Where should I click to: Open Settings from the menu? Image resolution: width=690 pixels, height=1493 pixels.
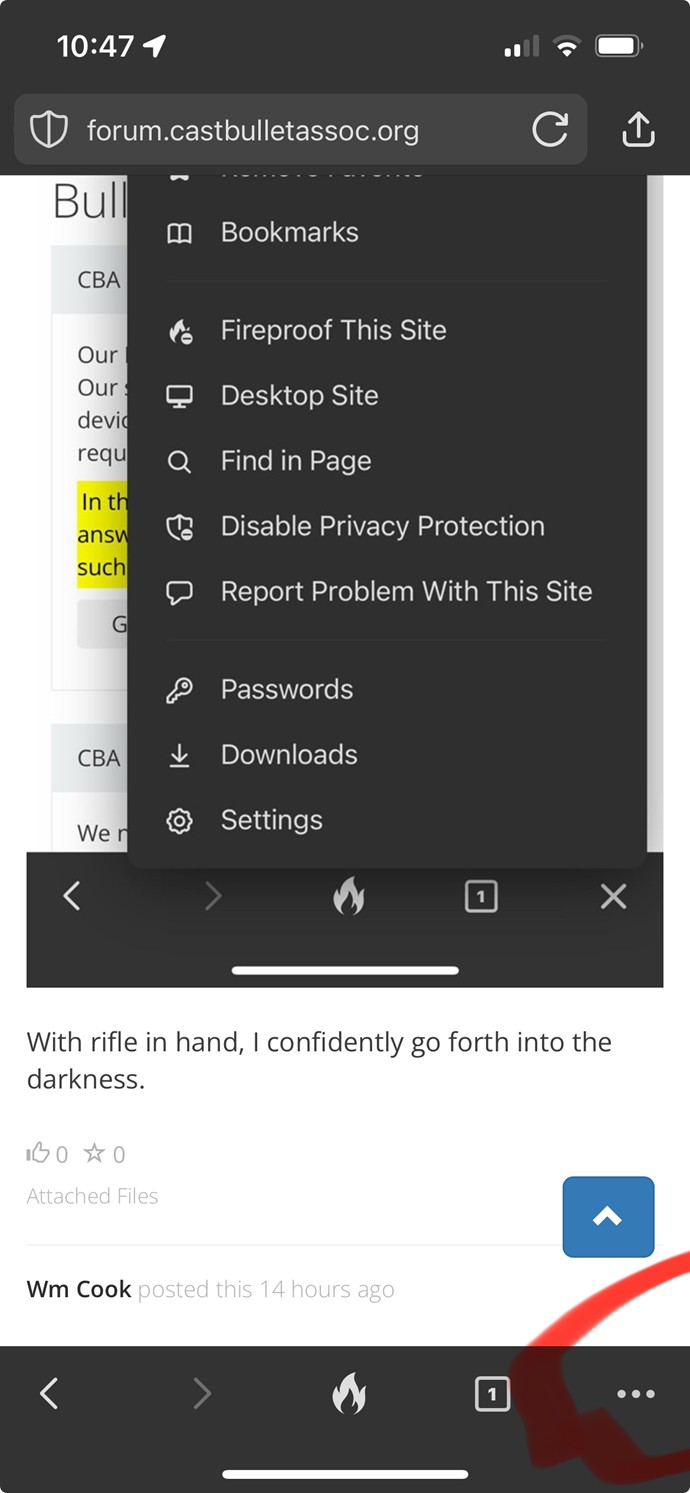386,821
